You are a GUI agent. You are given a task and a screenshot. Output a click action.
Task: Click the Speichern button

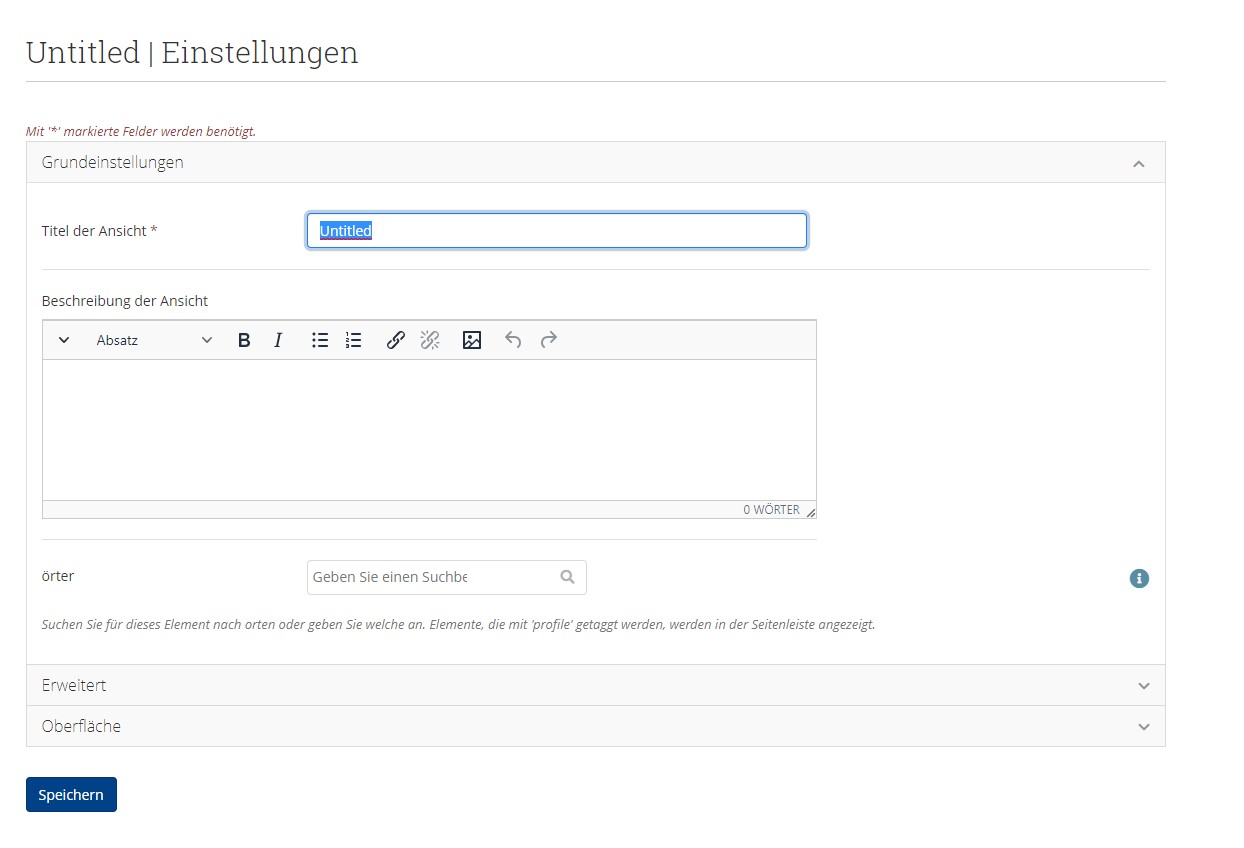71,795
